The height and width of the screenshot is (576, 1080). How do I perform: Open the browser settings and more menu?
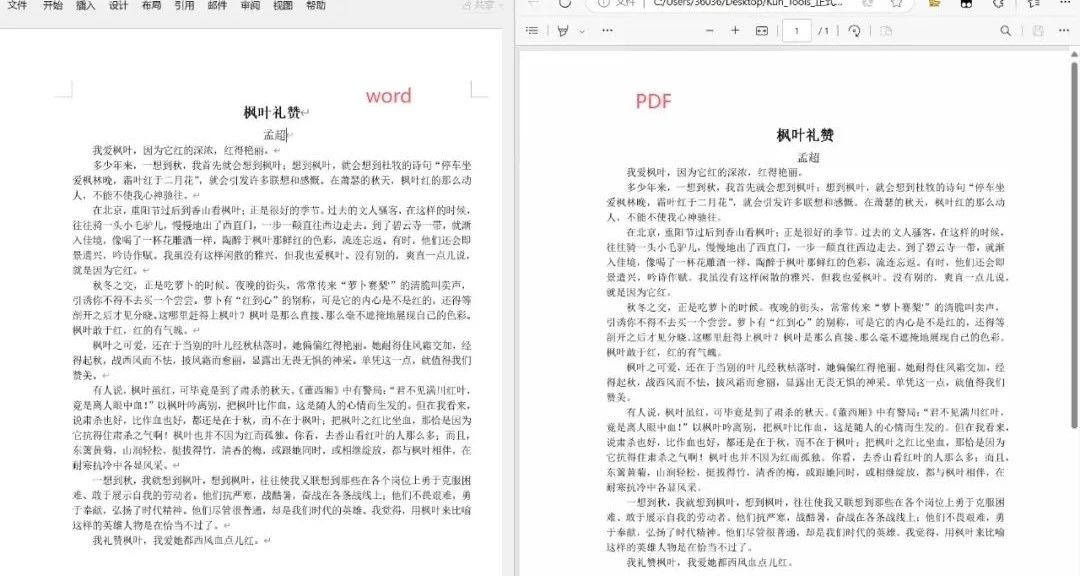pyautogui.click(x=1064, y=3)
